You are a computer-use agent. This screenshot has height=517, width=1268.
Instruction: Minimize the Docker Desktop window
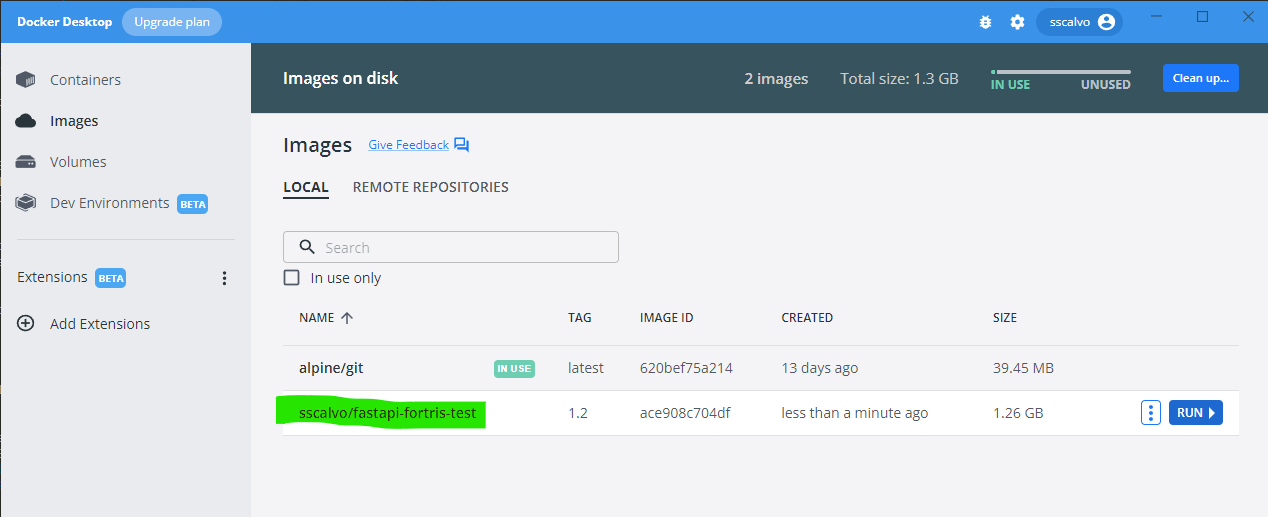pyautogui.click(x=1157, y=17)
